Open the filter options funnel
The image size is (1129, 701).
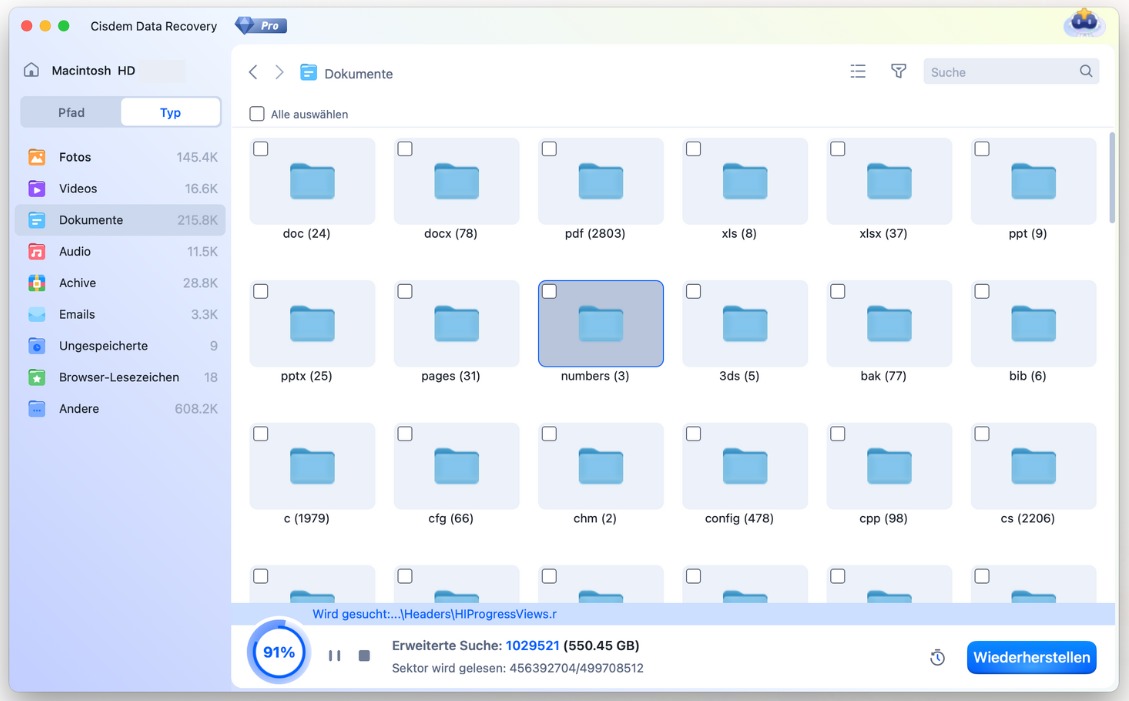[898, 71]
